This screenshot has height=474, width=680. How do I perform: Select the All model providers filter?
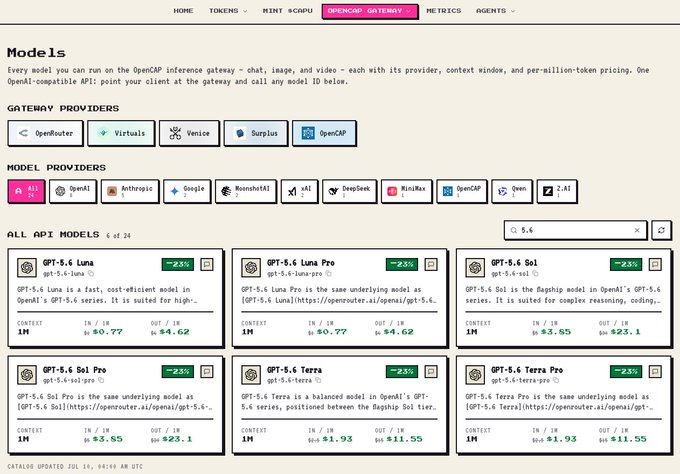pyautogui.click(x=26, y=191)
